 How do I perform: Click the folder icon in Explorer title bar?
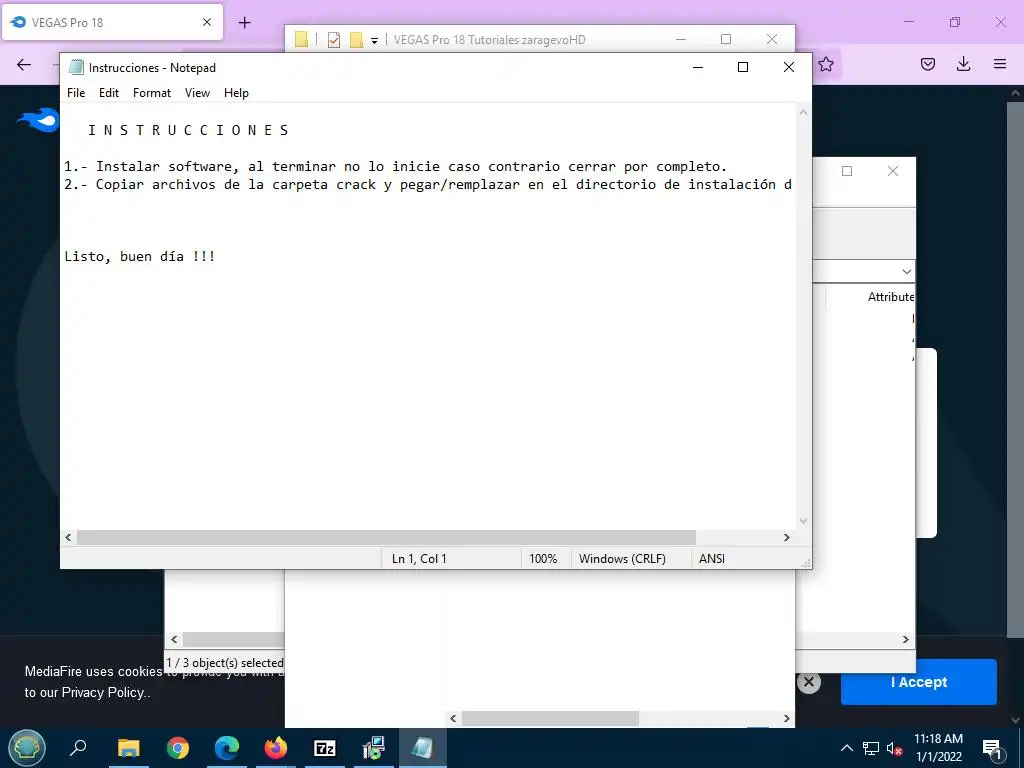(x=301, y=40)
